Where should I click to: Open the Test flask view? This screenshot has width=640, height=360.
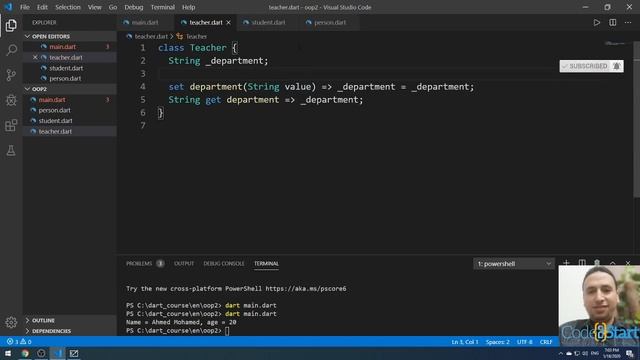(11, 150)
